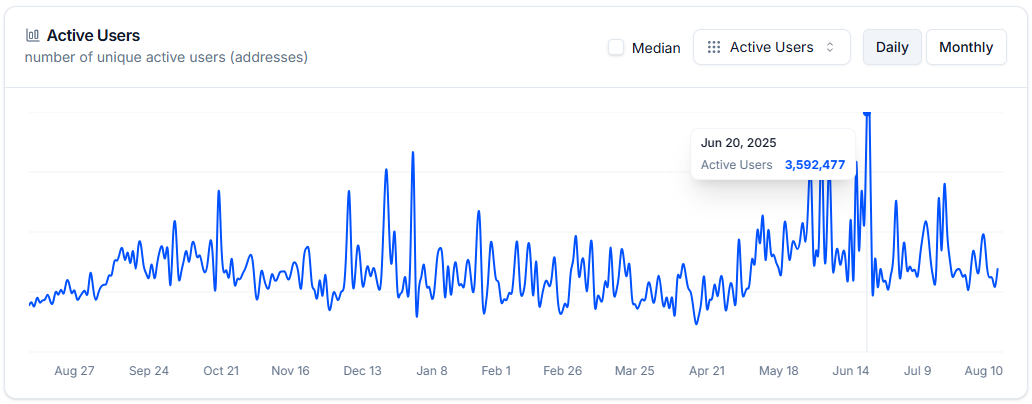This screenshot has height=404, width=1032.
Task: Click the Active Users chart heading
Action: (93, 35)
